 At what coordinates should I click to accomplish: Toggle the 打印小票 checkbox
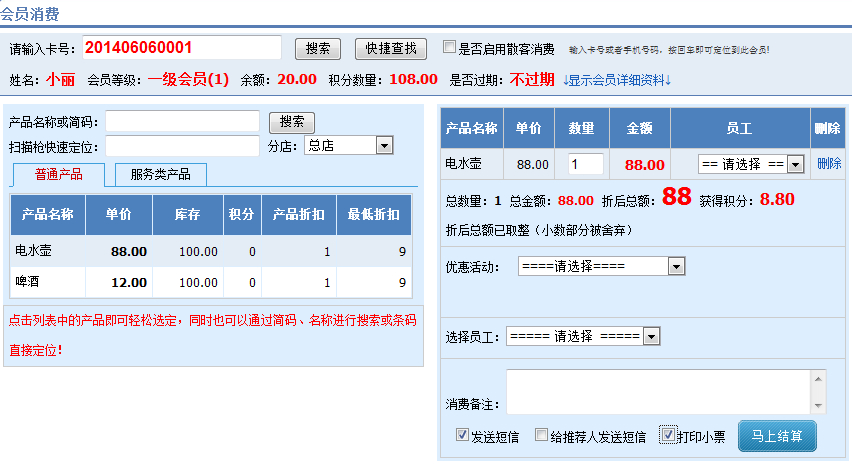coord(668,435)
